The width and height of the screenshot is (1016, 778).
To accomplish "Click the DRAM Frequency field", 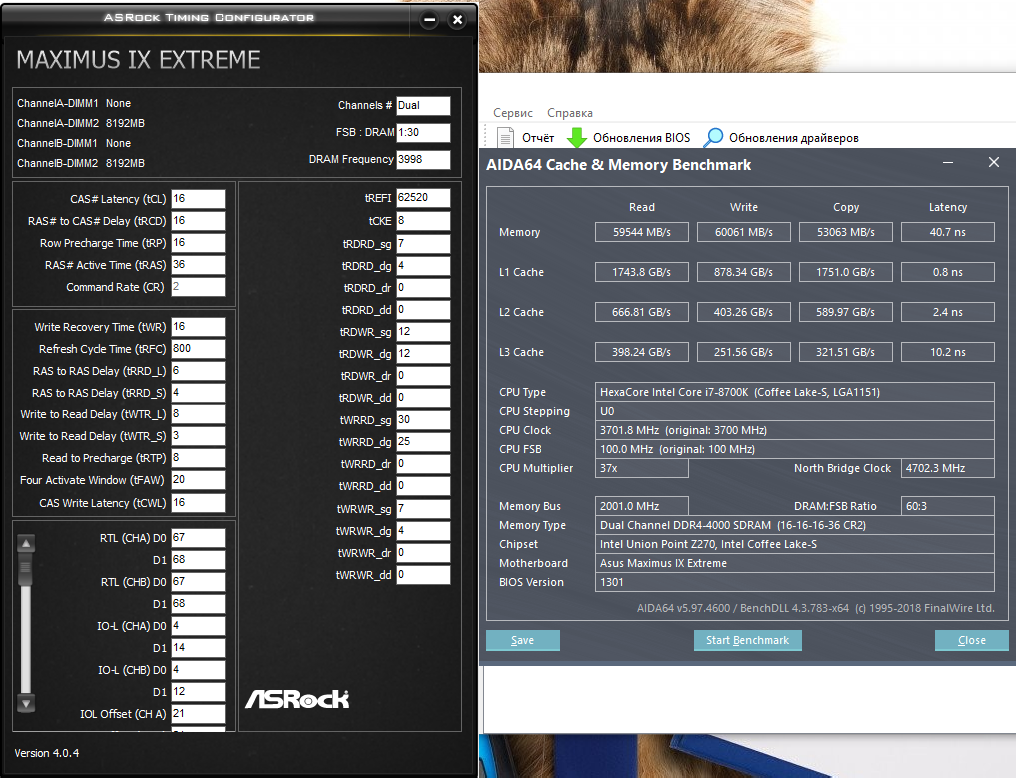I will point(423,160).
